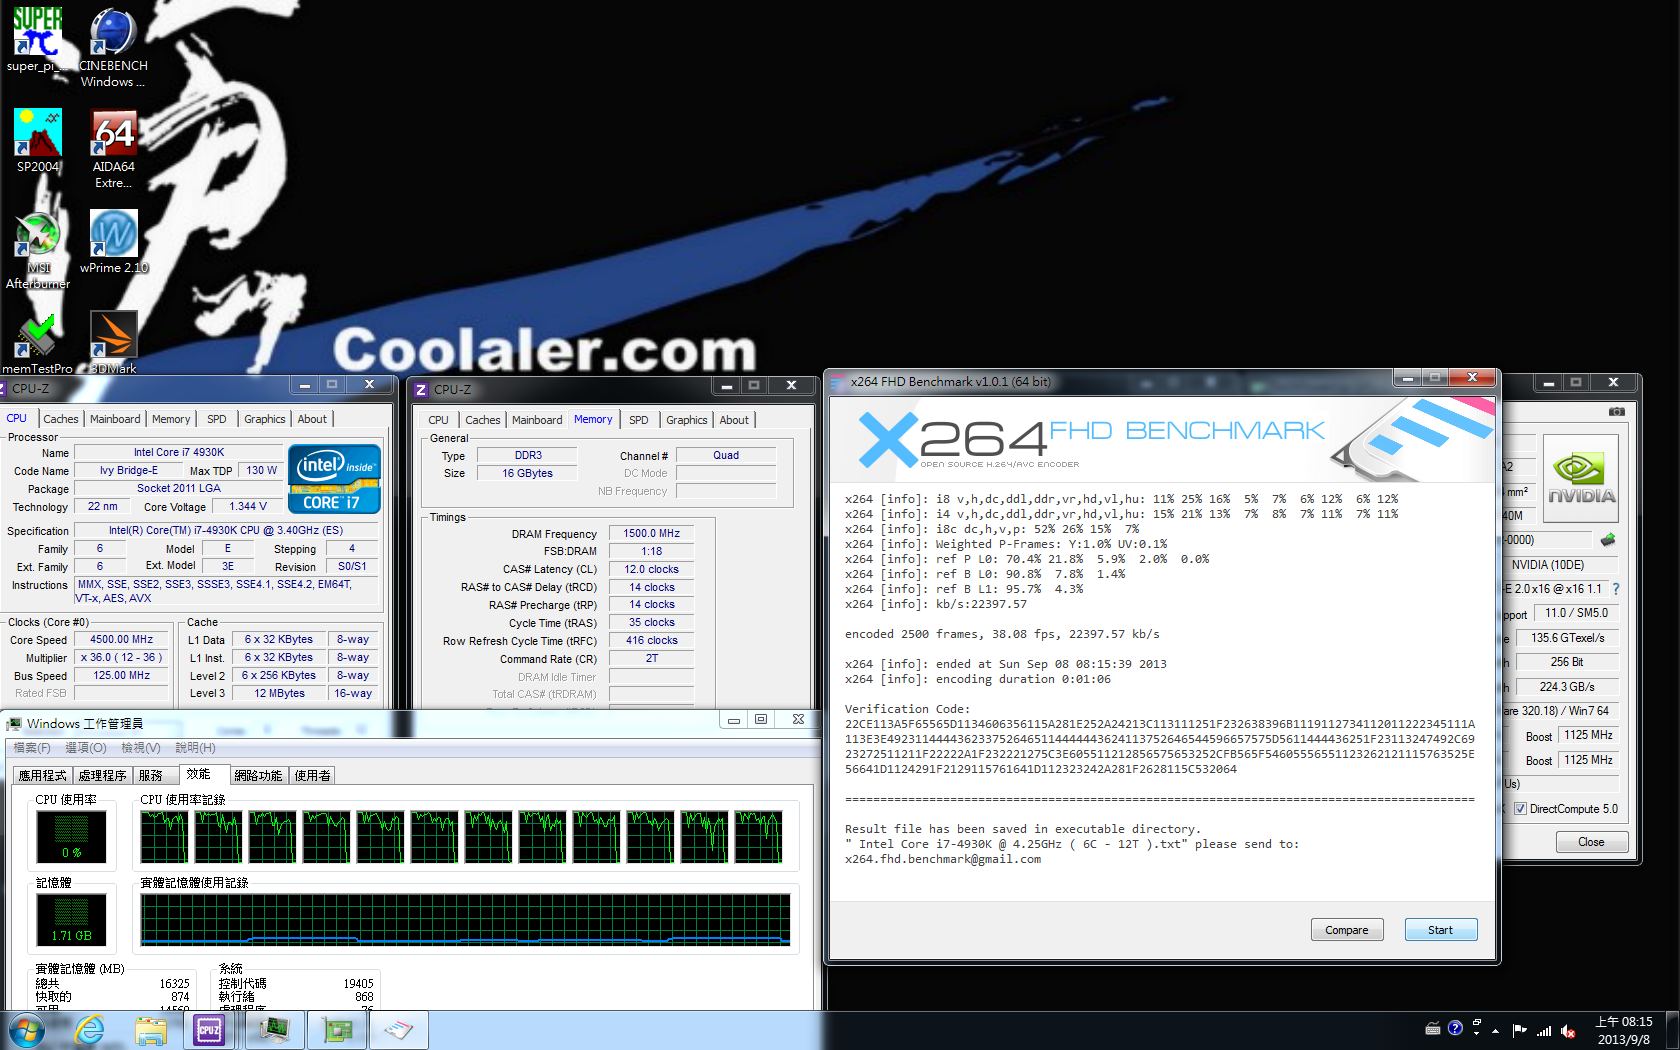Click the CAS# Latency 12.0 clocks value
The height and width of the screenshot is (1050, 1680).
click(x=651, y=569)
